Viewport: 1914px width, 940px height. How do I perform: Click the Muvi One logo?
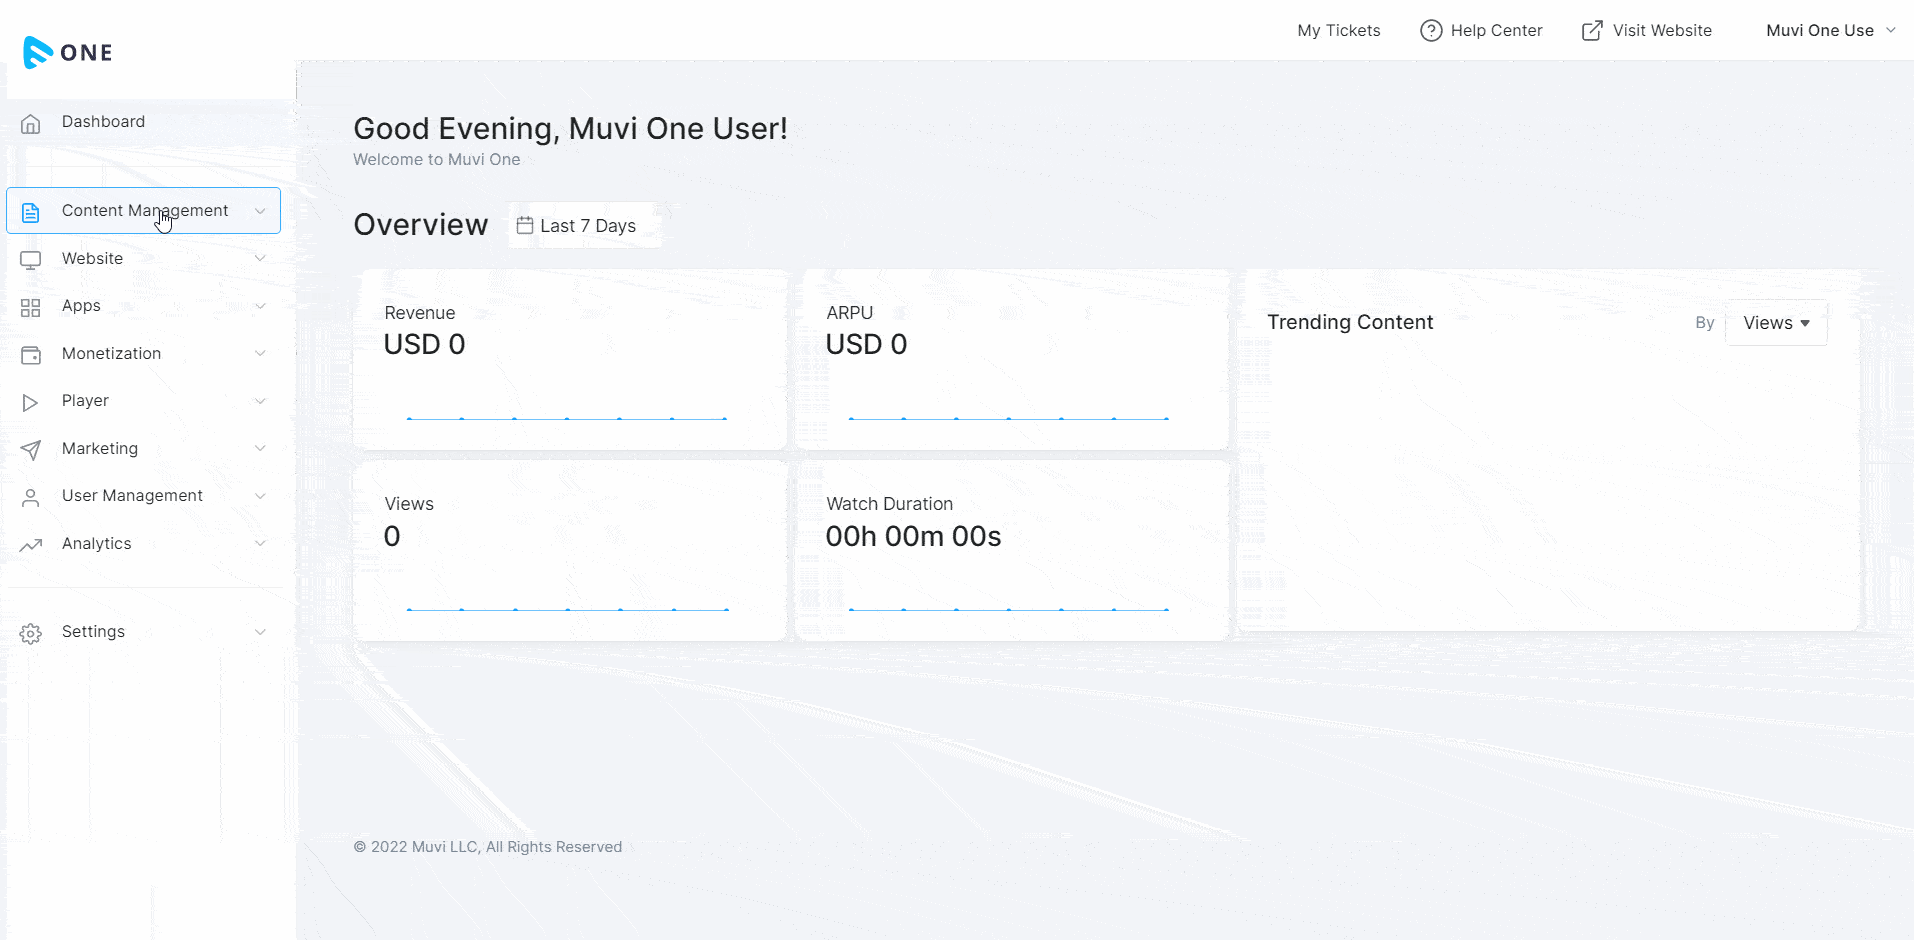click(x=68, y=52)
